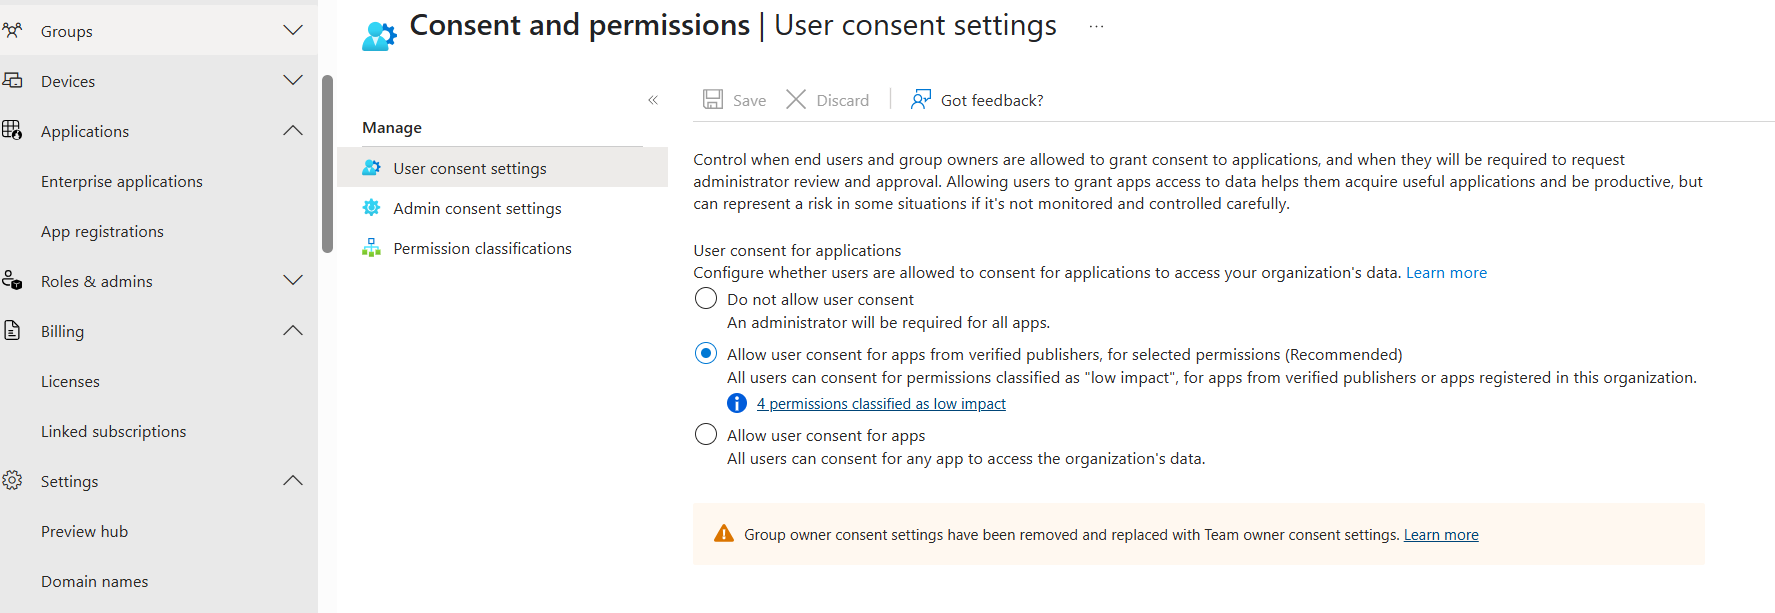Open the more options ellipsis by title

coord(1096,27)
